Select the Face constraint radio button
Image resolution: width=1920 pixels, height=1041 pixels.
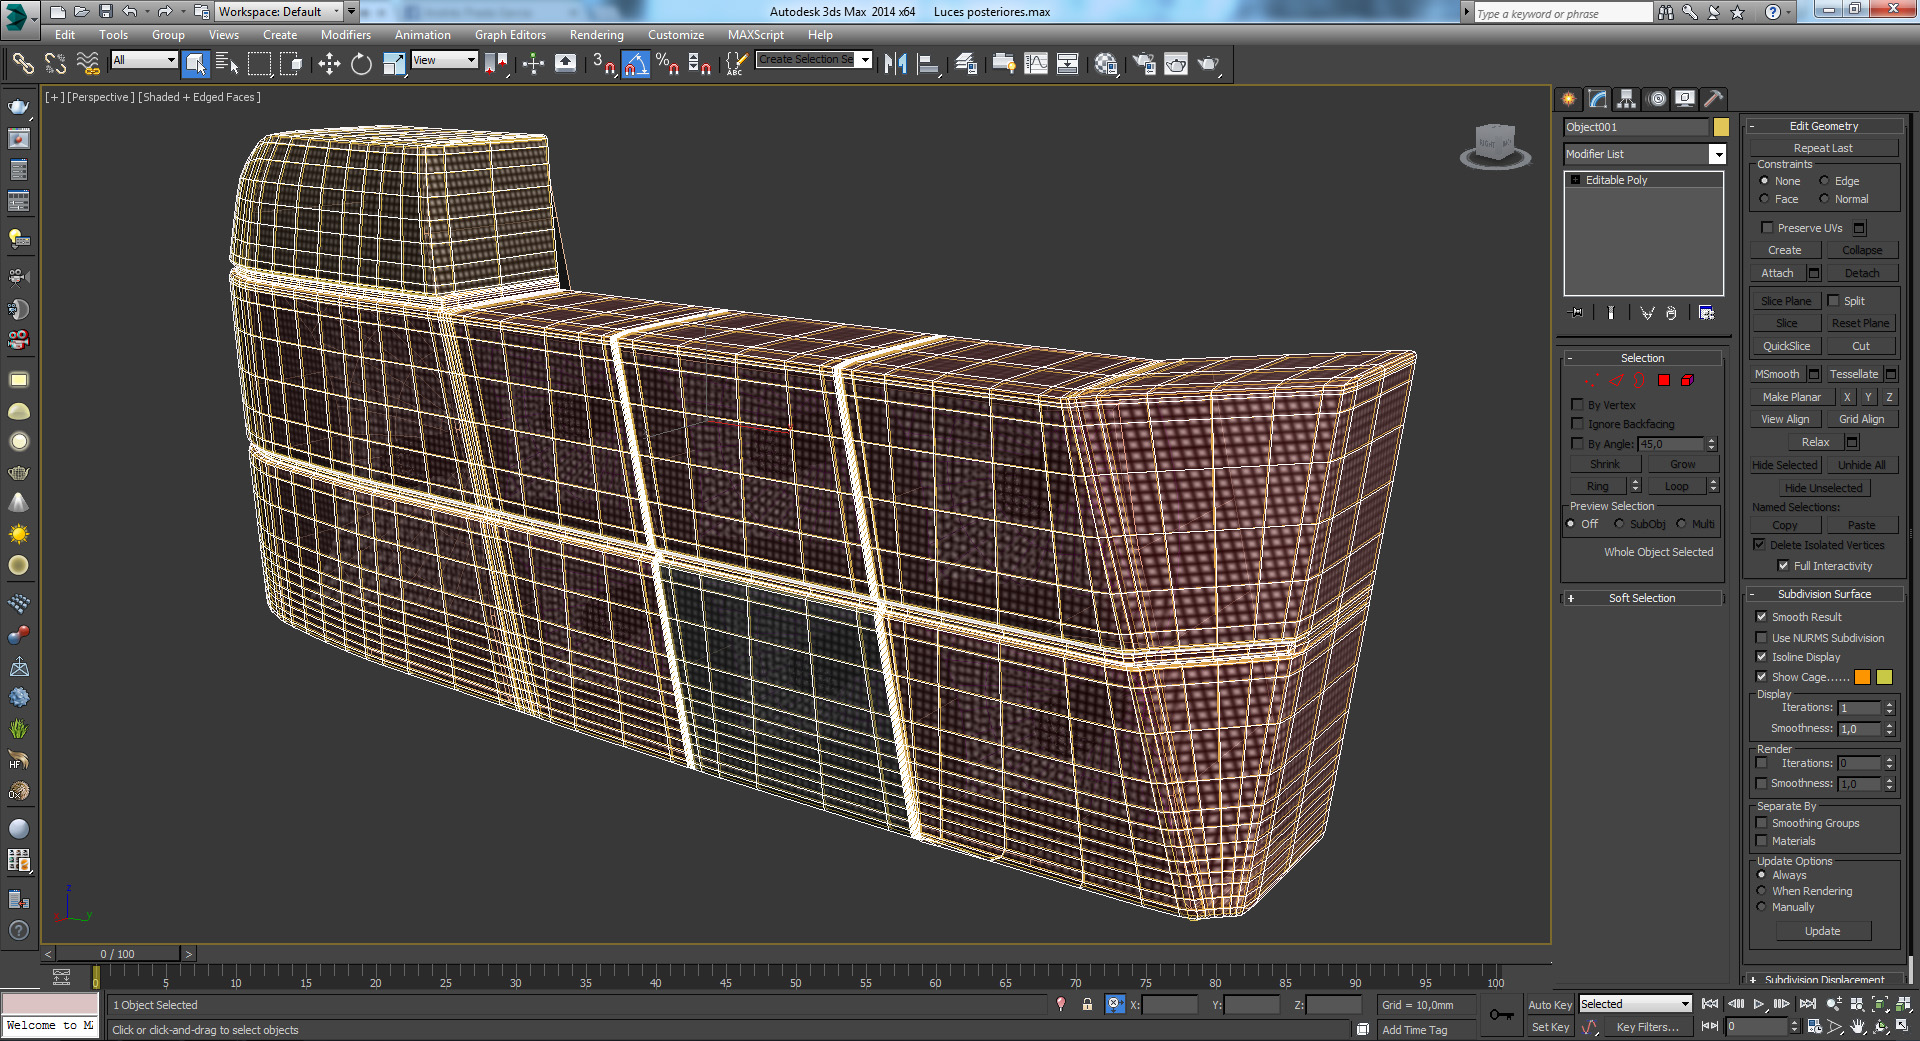pos(1765,199)
